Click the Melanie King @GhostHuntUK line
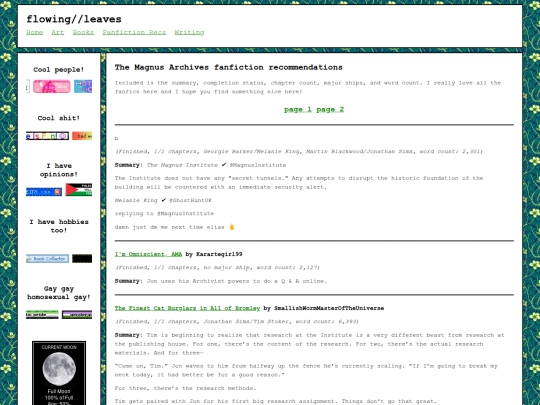Viewport: 540px width, 405px height. click(163, 200)
